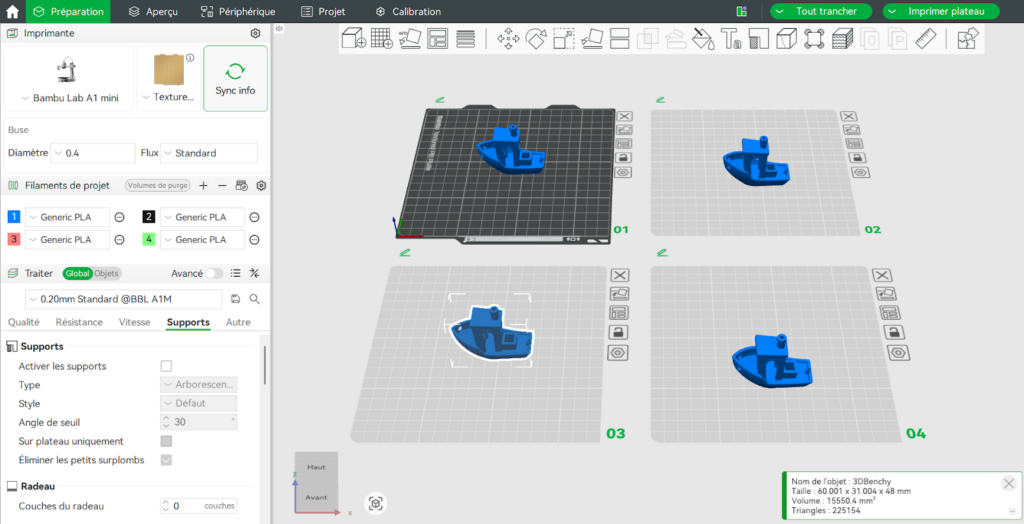Edit plate 01 name with the green pencil

click(x=440, y=100)
